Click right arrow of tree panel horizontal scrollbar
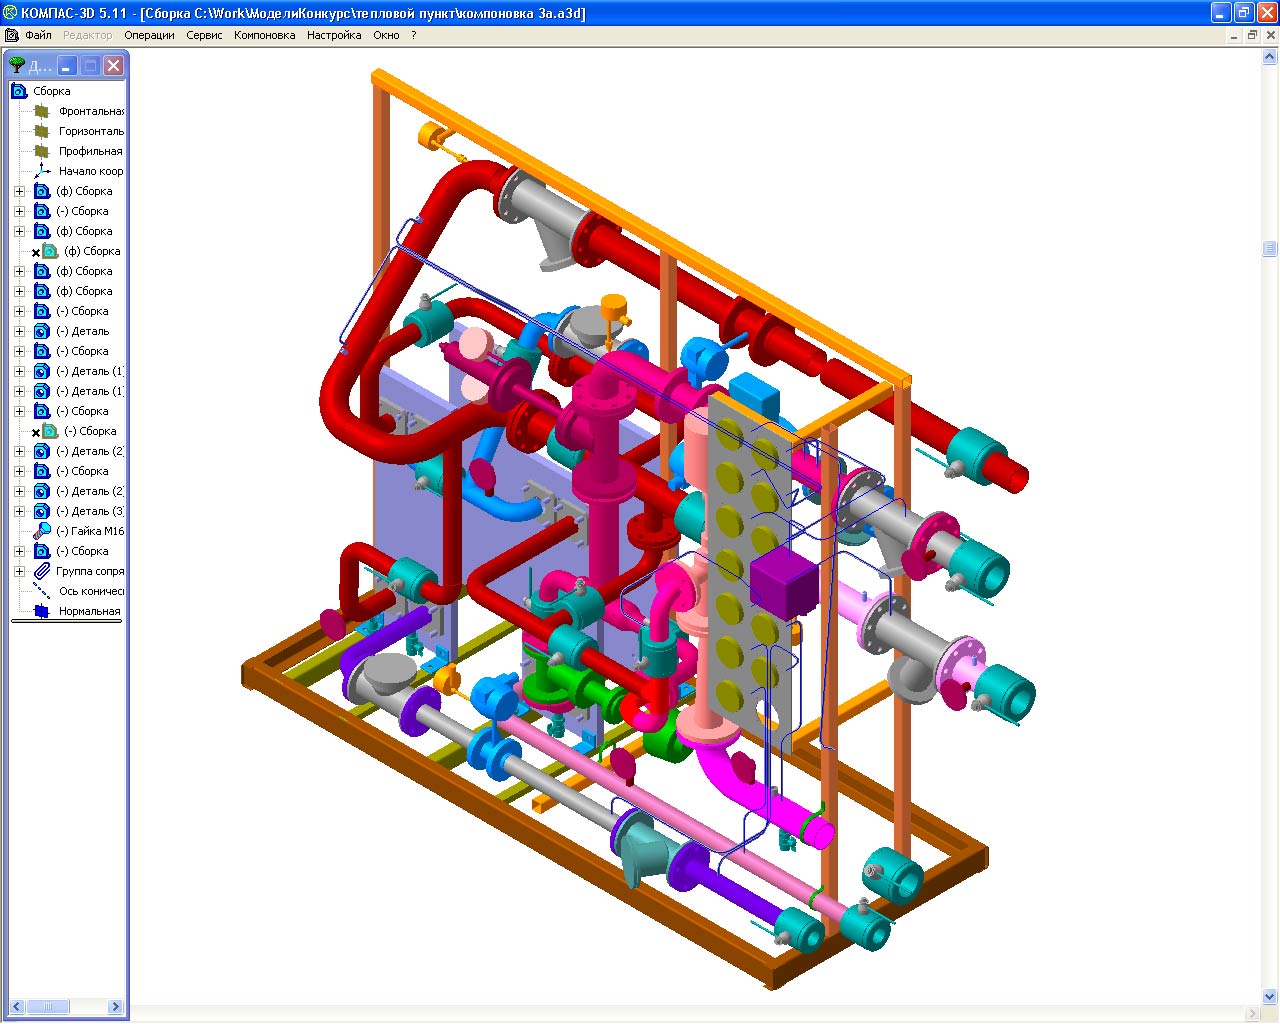This screenshot has height=1024, width=1280. [115, 1006]
